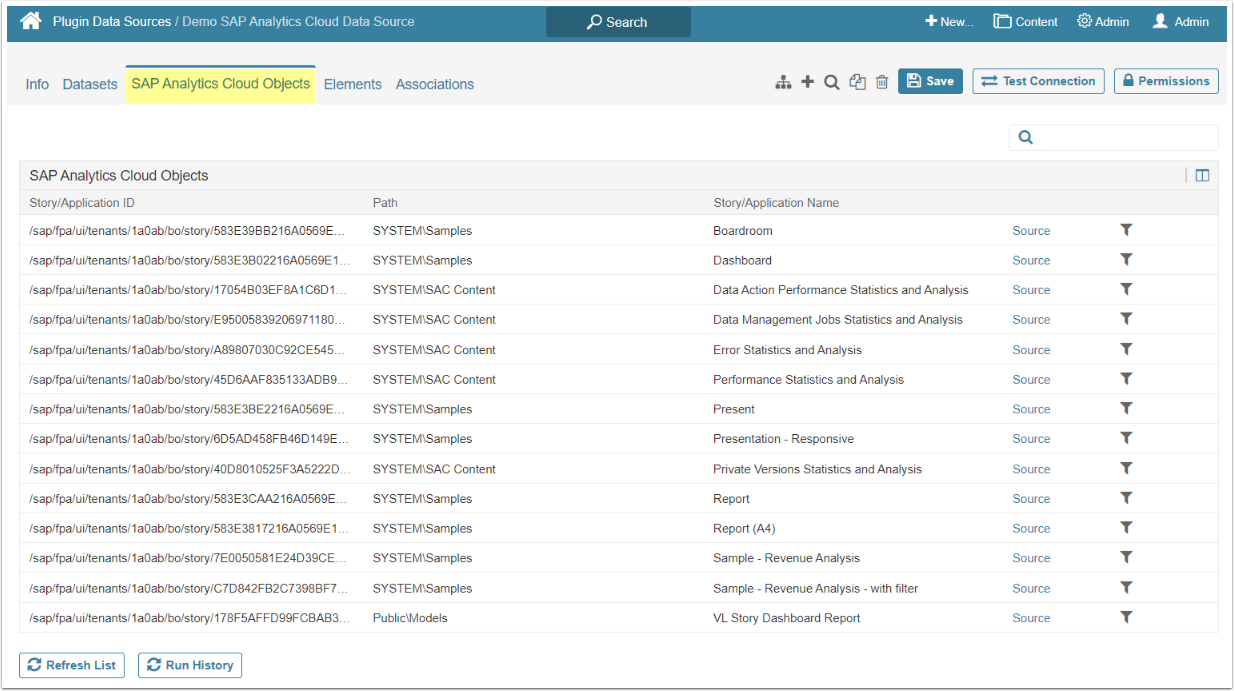This screenshot has width=1234, height=691.
Task: Click filter icon for Present row
Action: [1126, 409]
